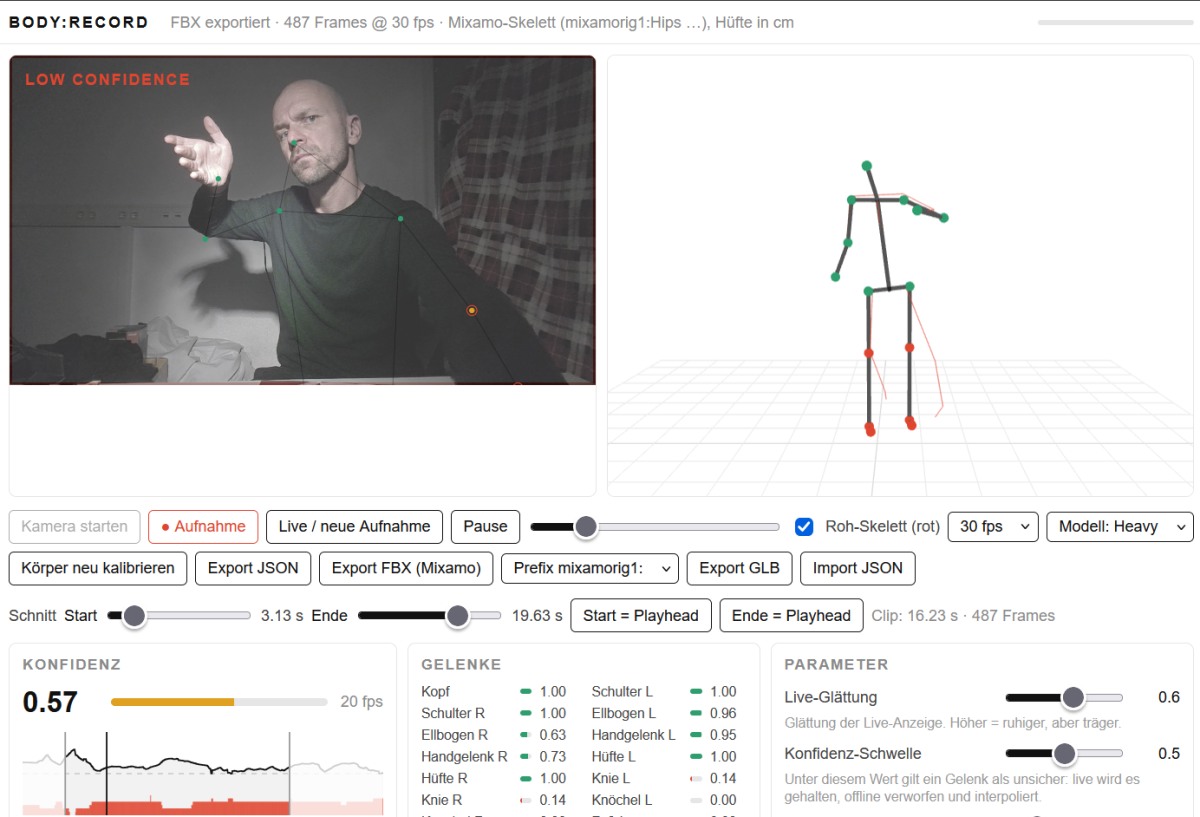
Task: Click the 20 fps readout in Konfidenz
Action: pyautogui.click(x=362, y=702)
